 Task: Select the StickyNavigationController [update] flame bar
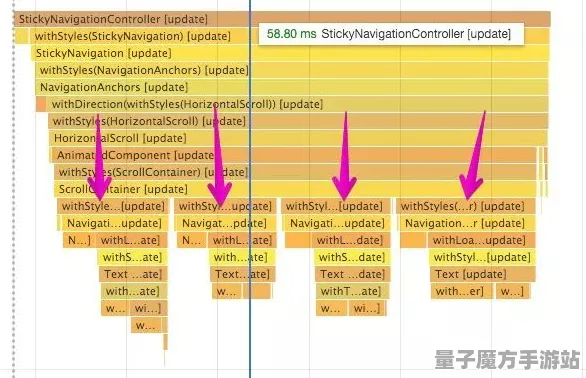[x=282, y=19]
